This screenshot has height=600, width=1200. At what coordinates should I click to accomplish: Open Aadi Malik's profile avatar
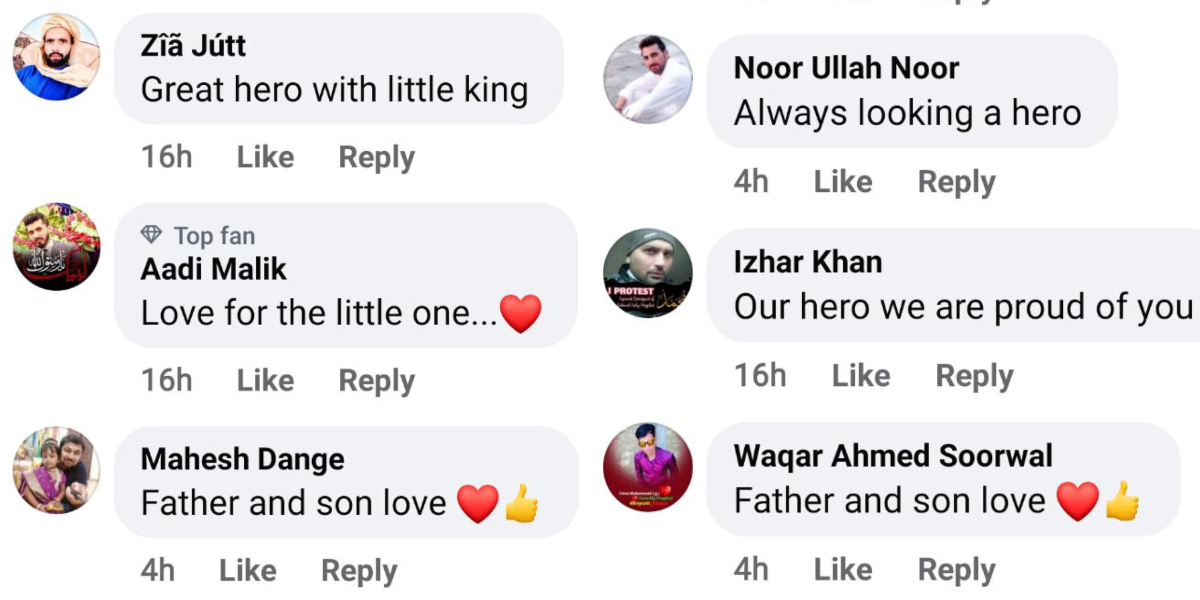[56, 247]
